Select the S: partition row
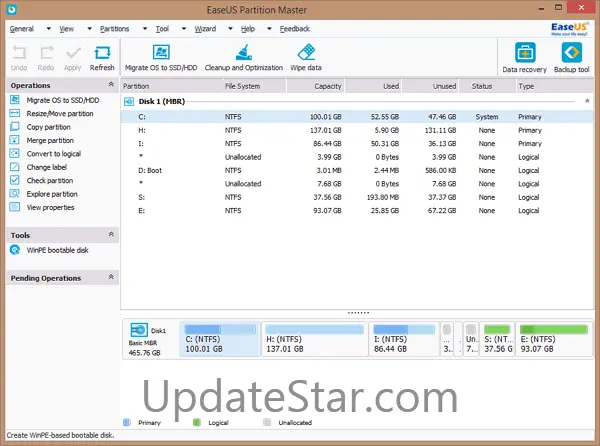 (x=357, y=197)
